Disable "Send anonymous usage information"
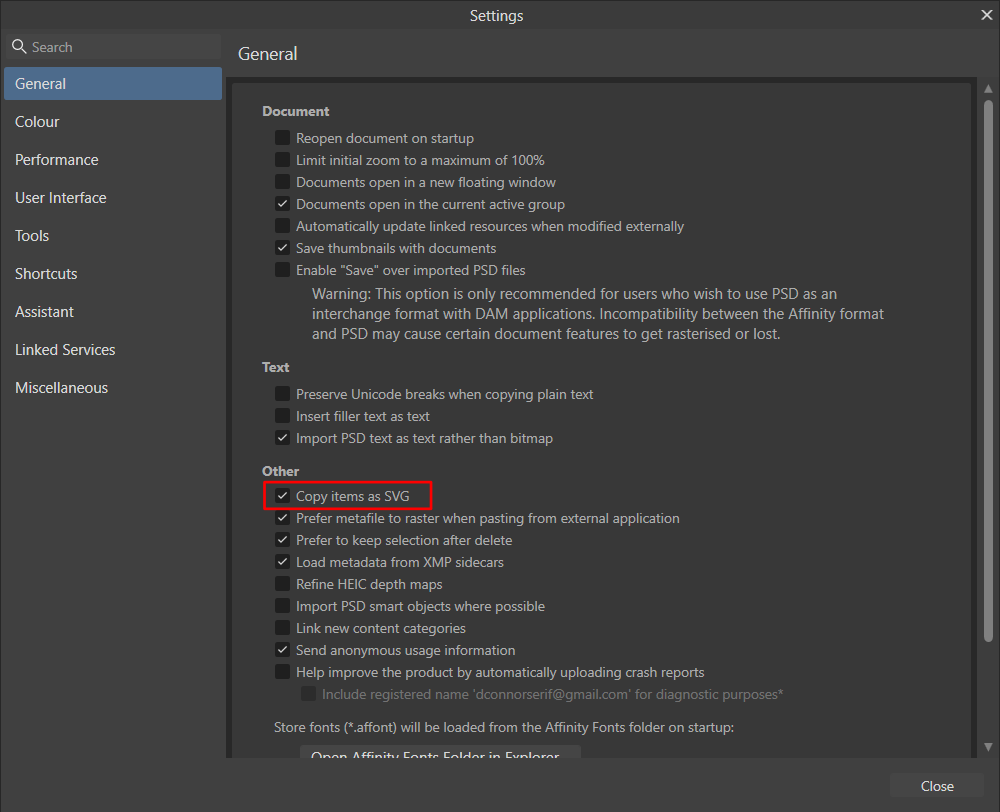Image resolution: width=1000 pixels, height=812 pixels. click(x=282, y=650)
